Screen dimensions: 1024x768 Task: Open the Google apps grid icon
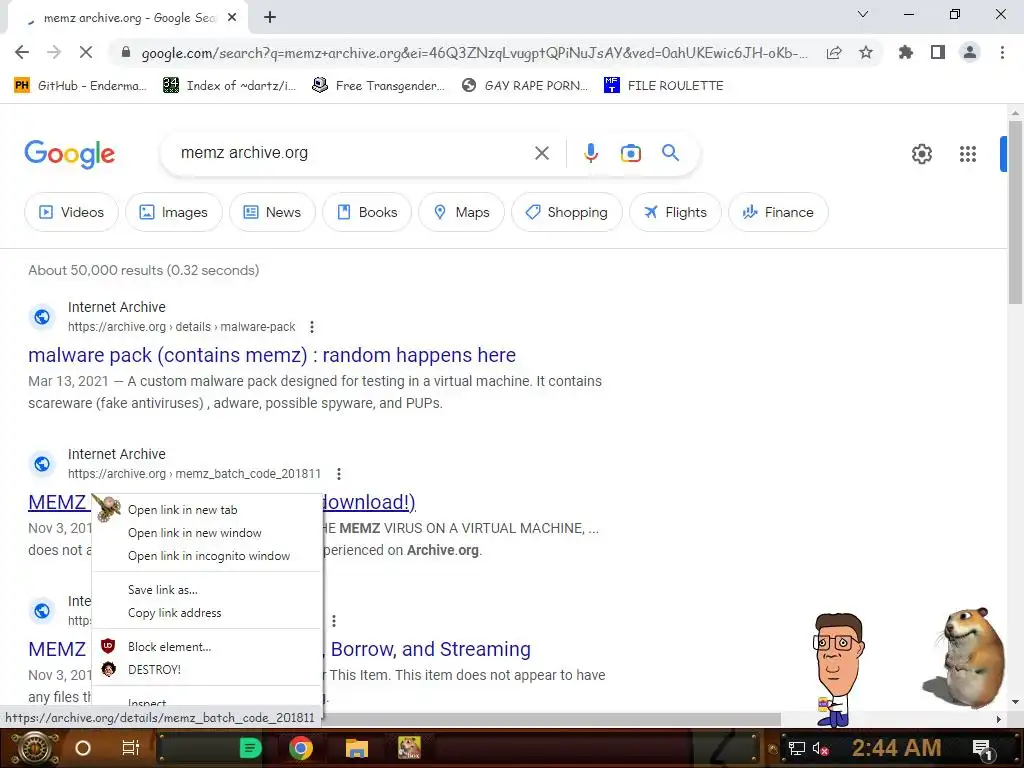pyautogui.click(x=968, y=154)
